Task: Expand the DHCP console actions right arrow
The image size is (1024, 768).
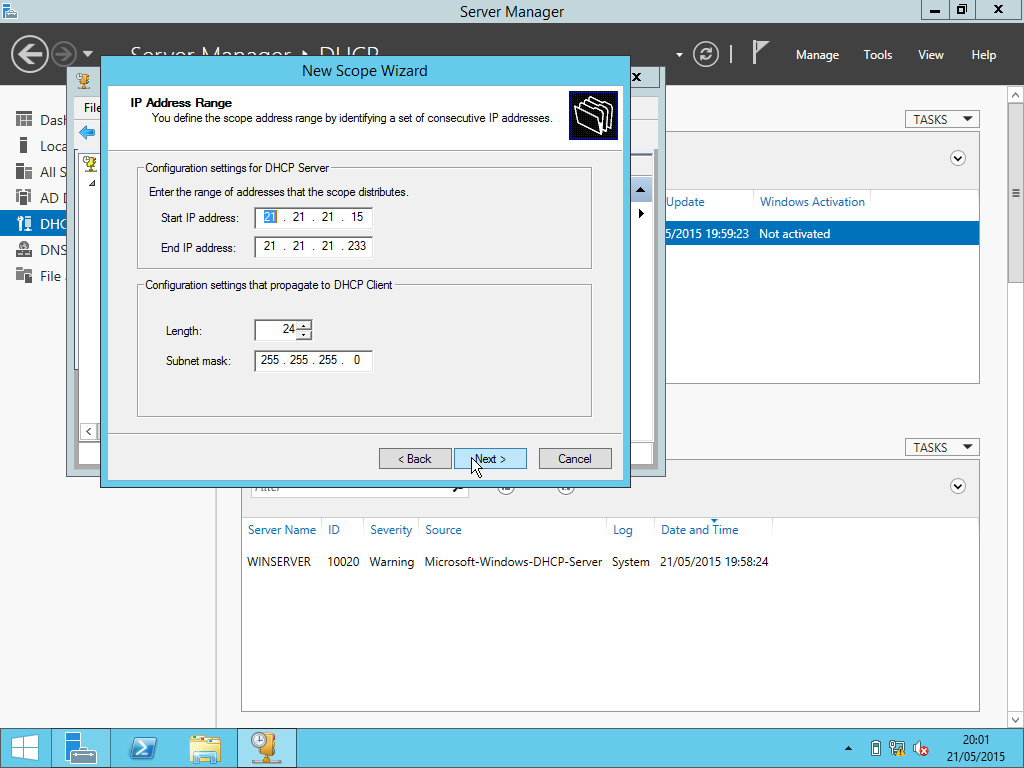Action: (x=641, y=214)
